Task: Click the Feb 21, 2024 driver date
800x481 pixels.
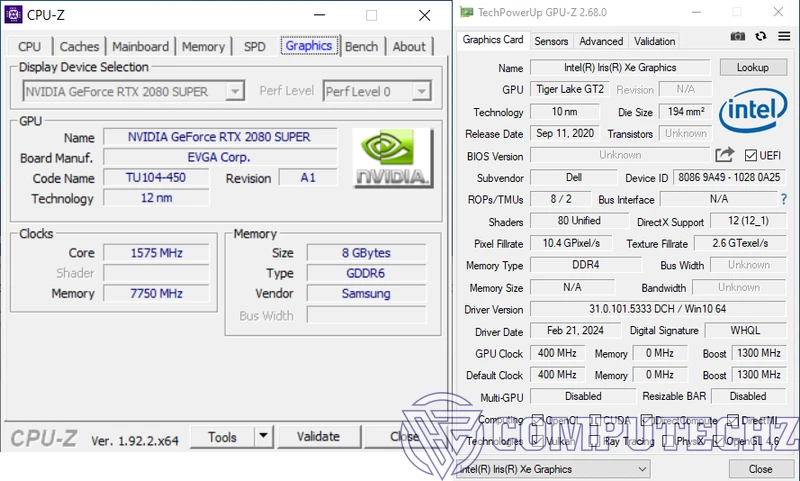Action: (x=575, y=331)
